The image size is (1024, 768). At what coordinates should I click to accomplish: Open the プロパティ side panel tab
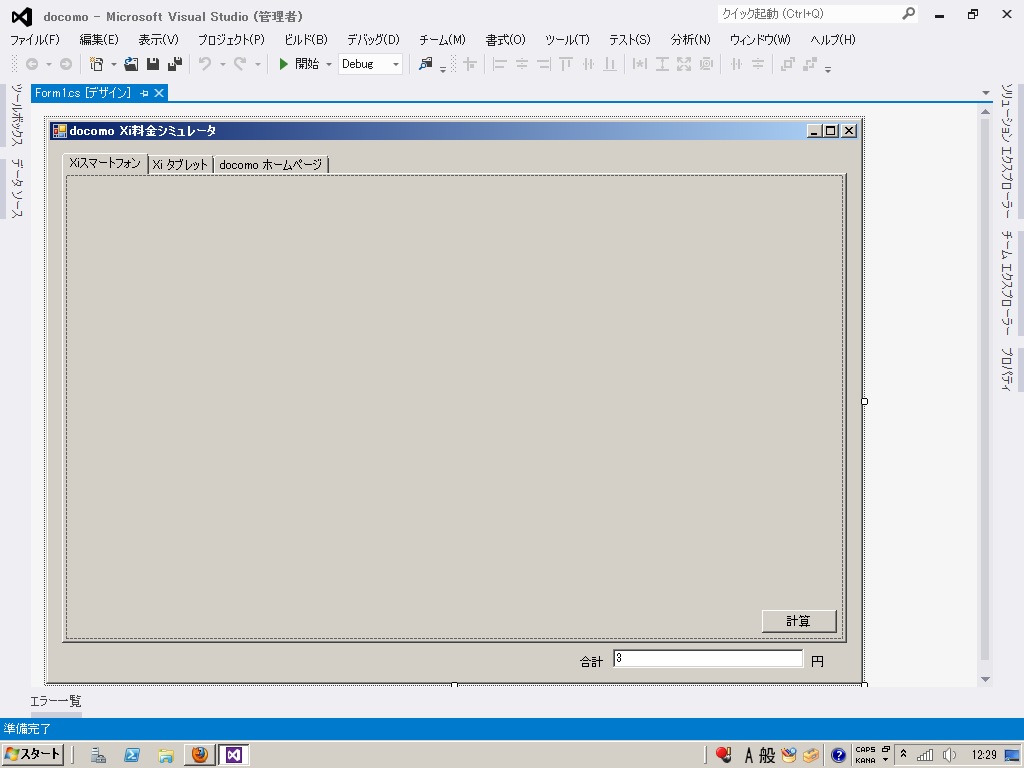(1007, 369)
